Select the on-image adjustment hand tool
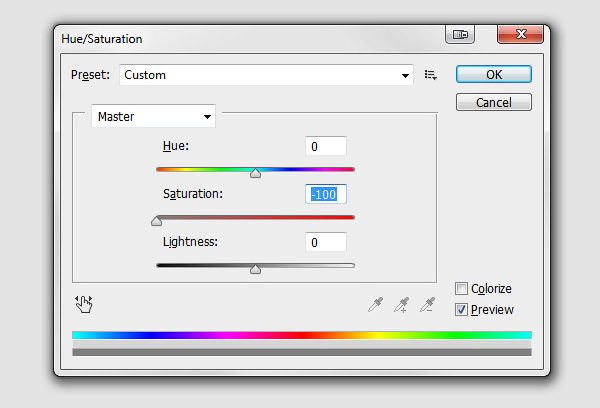Image resolution: width=600 pixels, height=408 pixels. (x=83, y=304)
